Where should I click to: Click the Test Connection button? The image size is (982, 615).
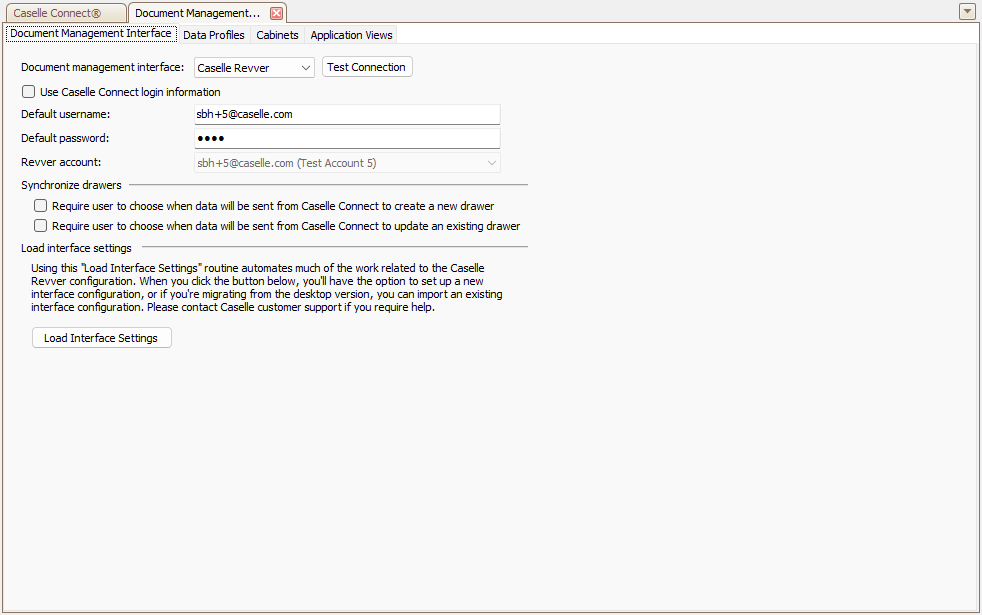(x=367, y=67)
